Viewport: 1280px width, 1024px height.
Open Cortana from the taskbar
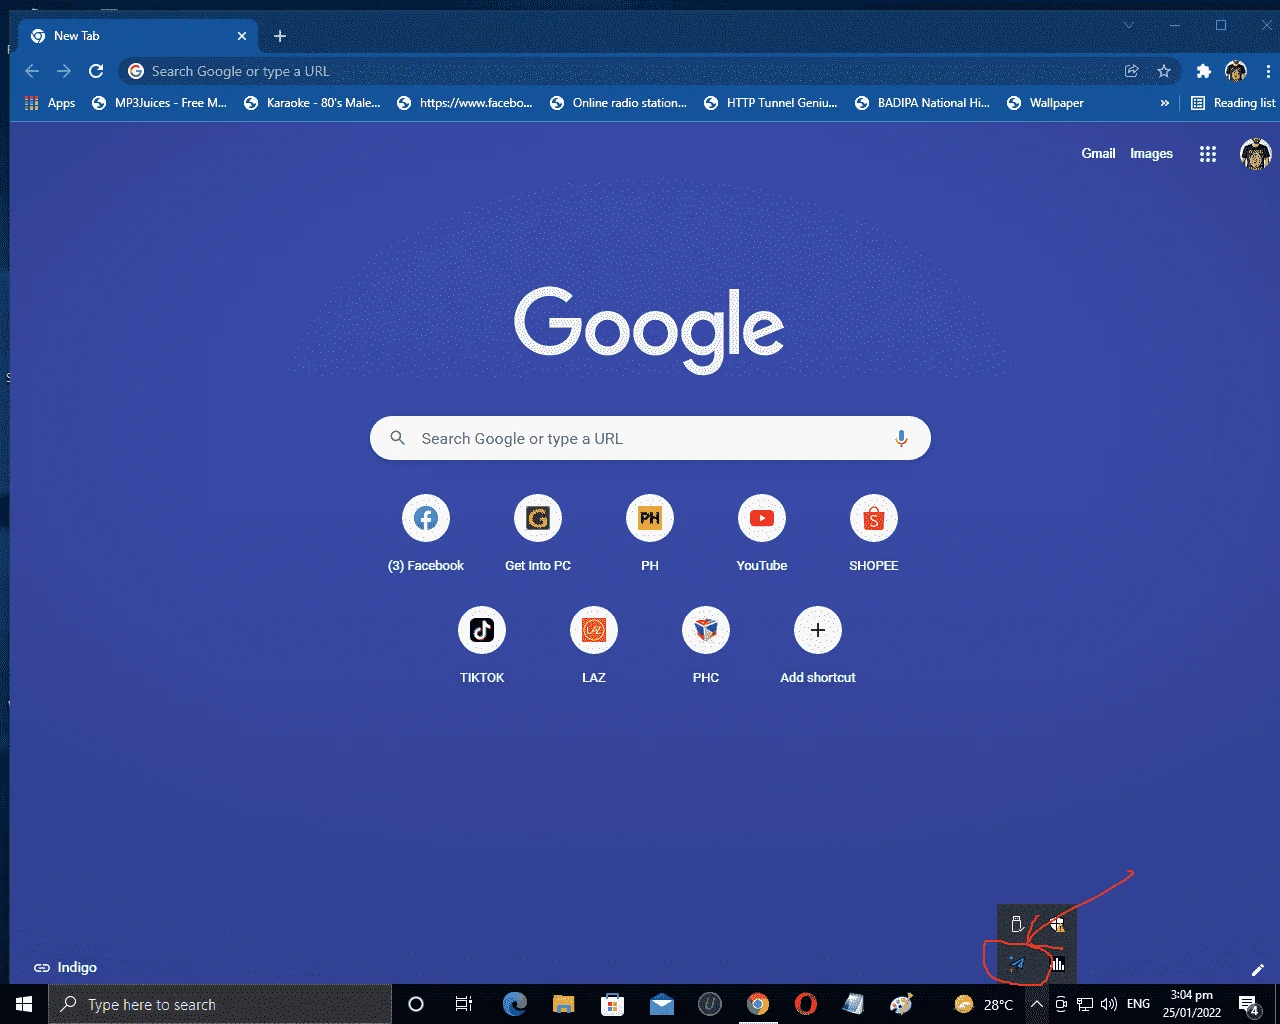[416, 1004]
